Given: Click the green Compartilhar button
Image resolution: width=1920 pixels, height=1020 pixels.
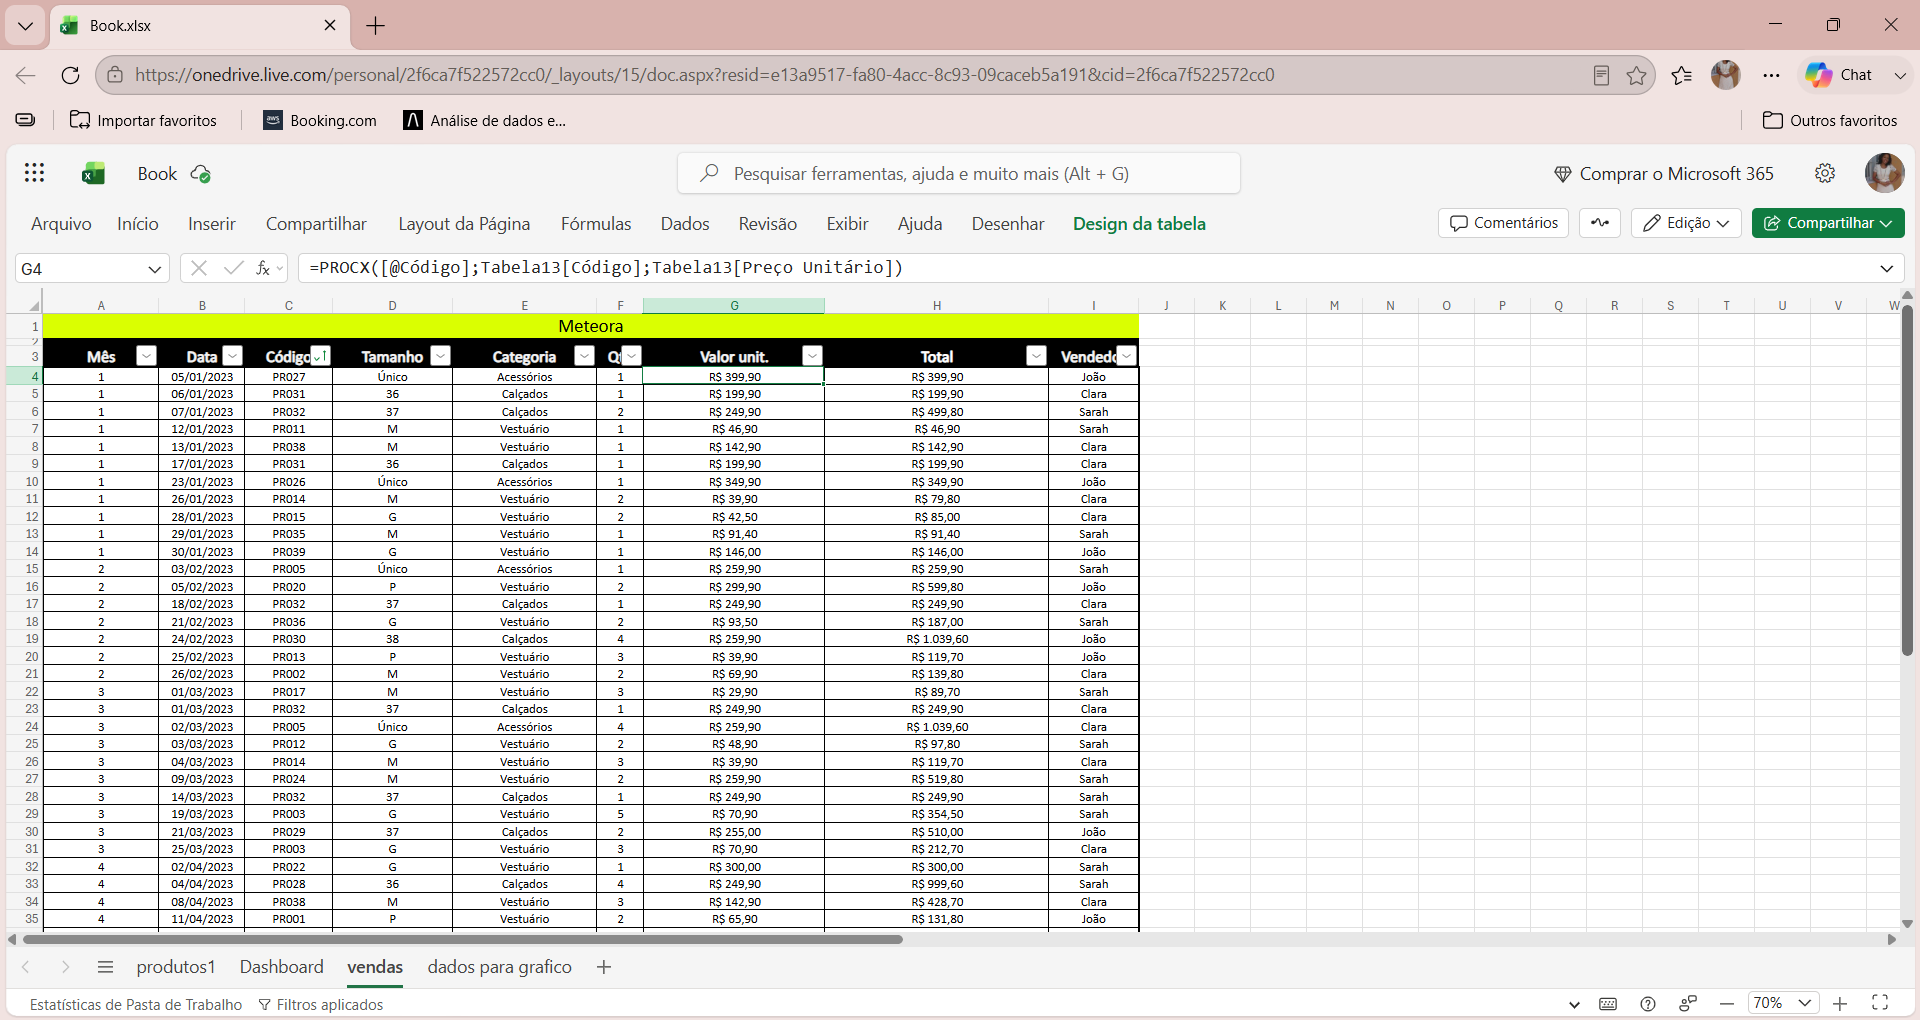Looking at the screenshot, I should point(1828,223).
